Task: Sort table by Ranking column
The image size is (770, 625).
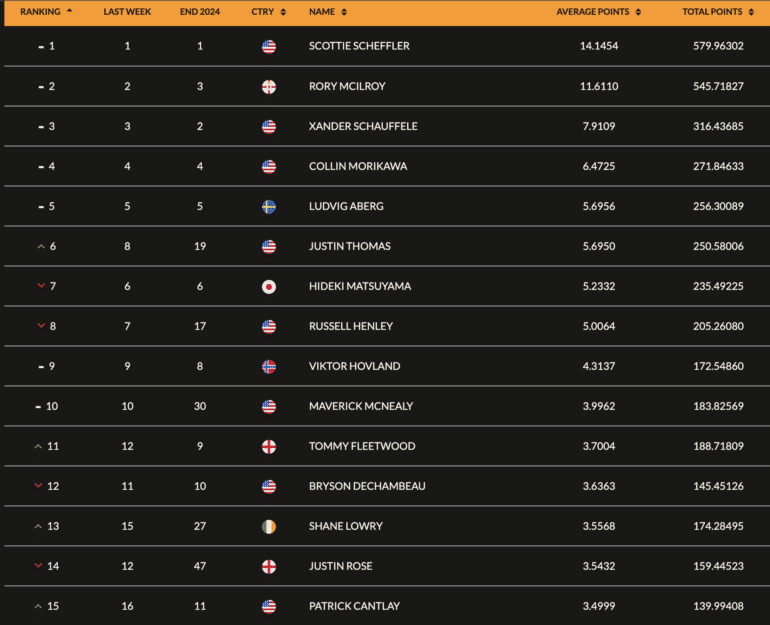Action: tap(46, 12)
